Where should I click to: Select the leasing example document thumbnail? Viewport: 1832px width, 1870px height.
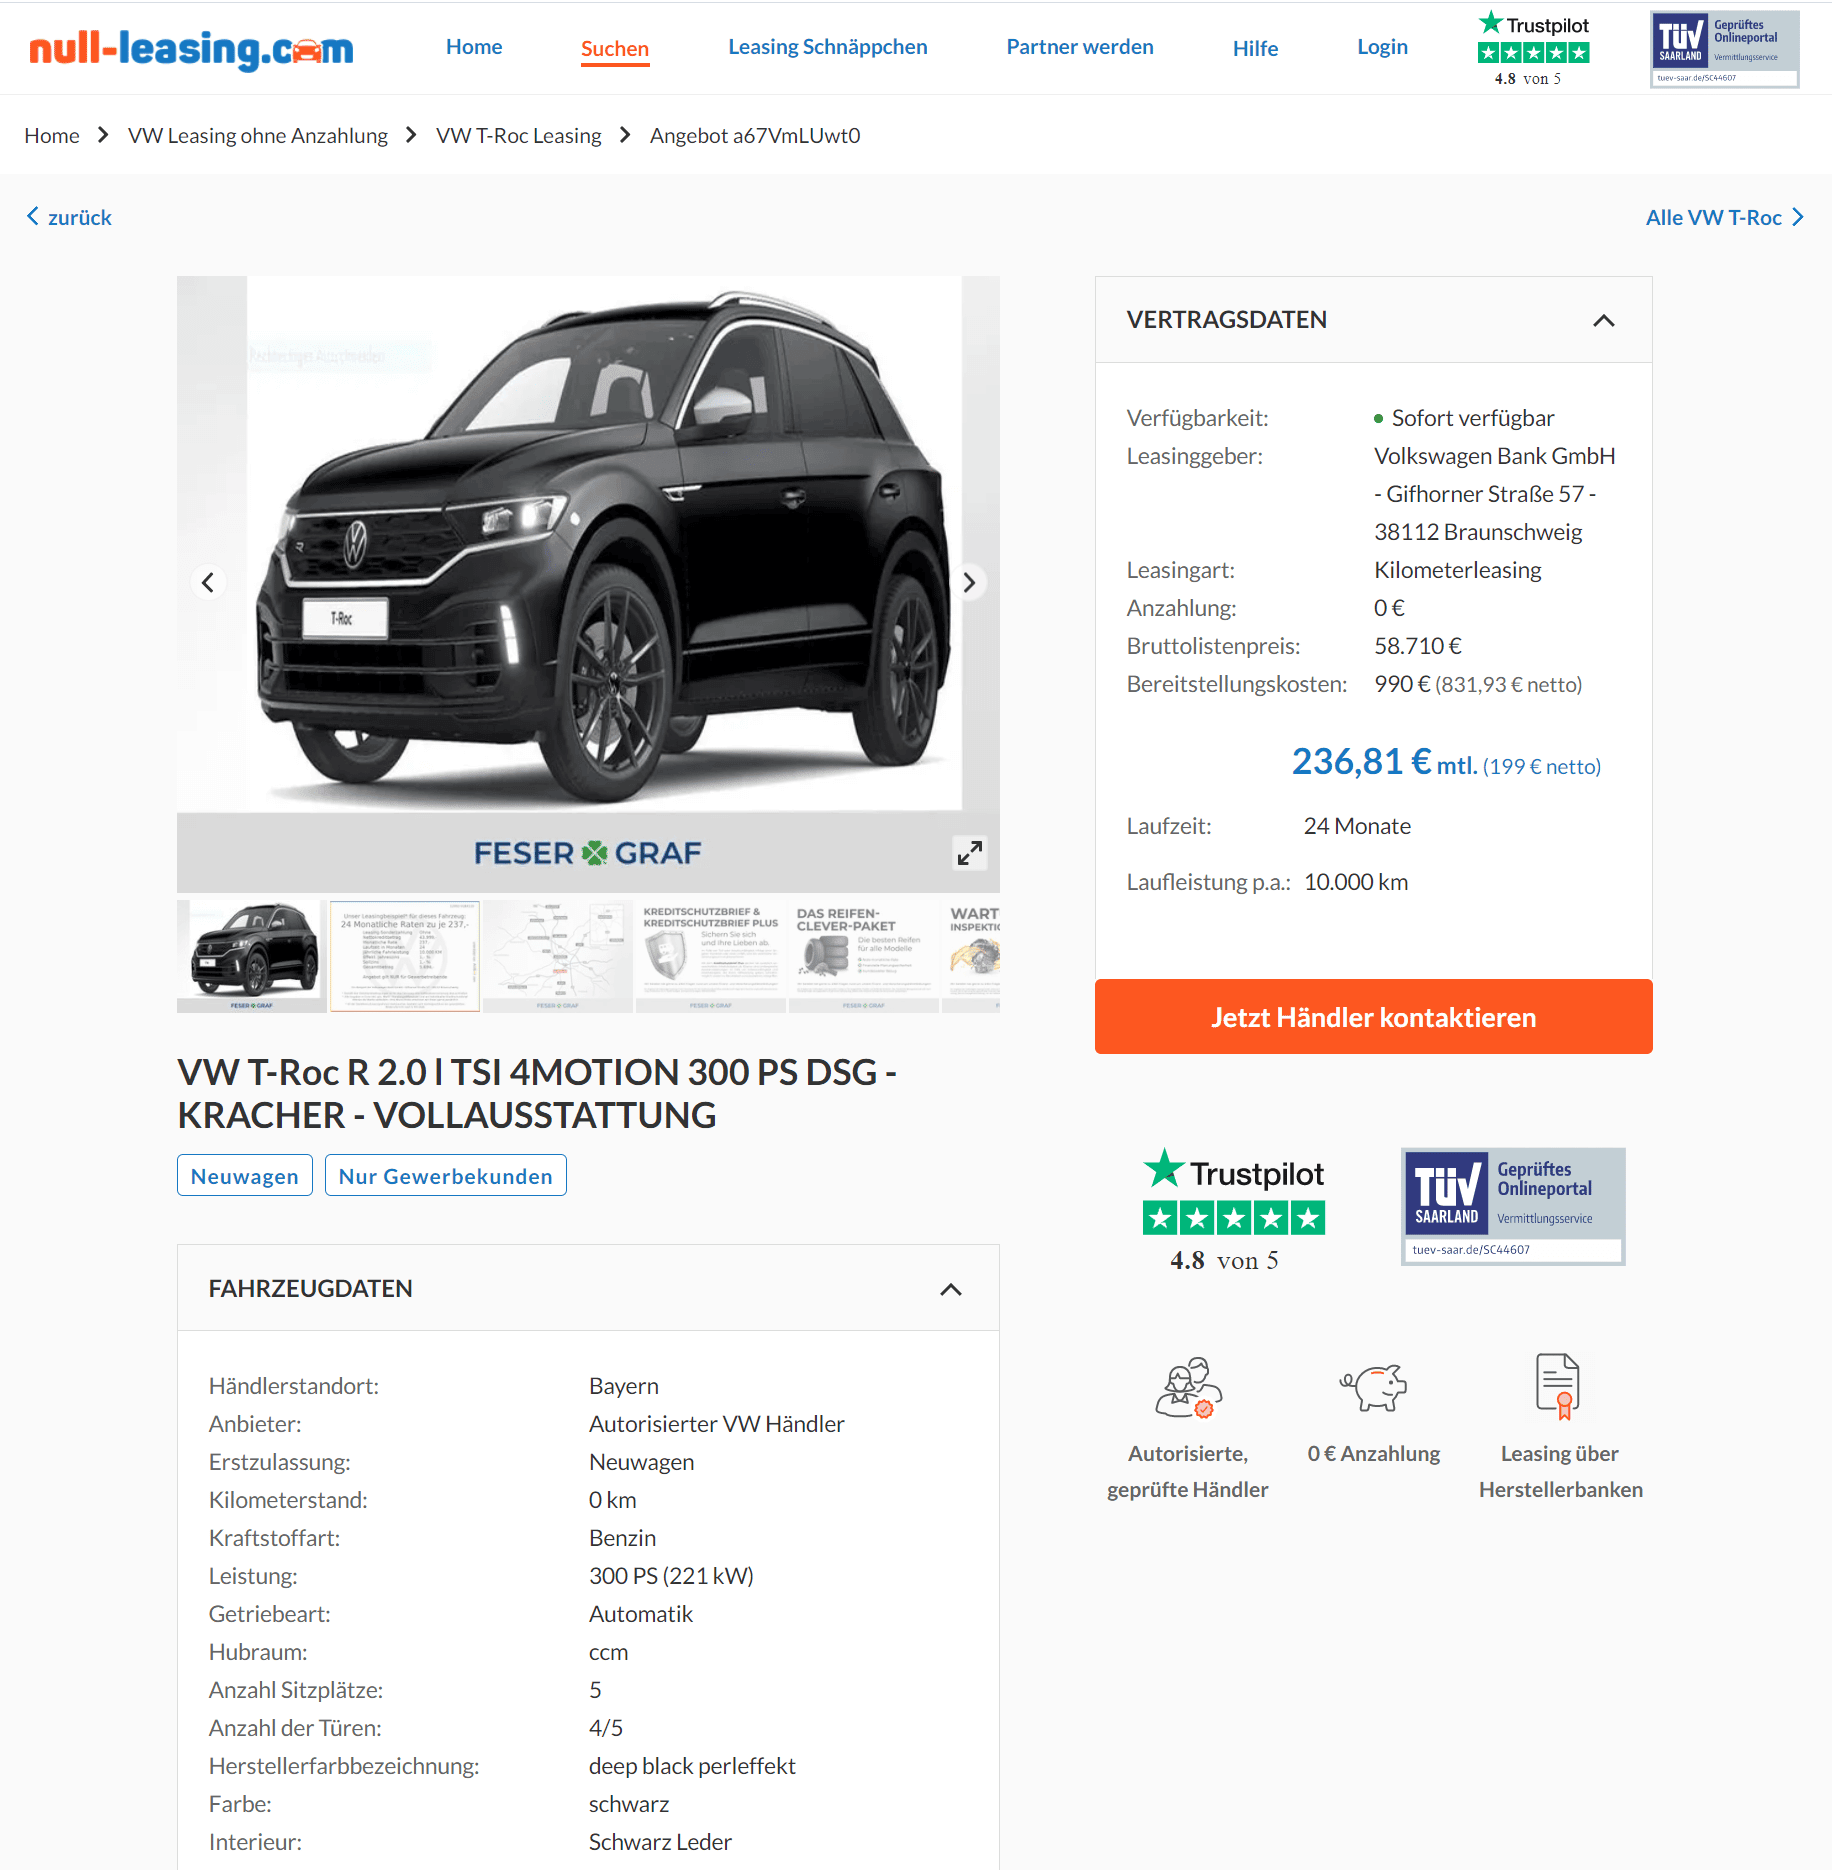405,956
